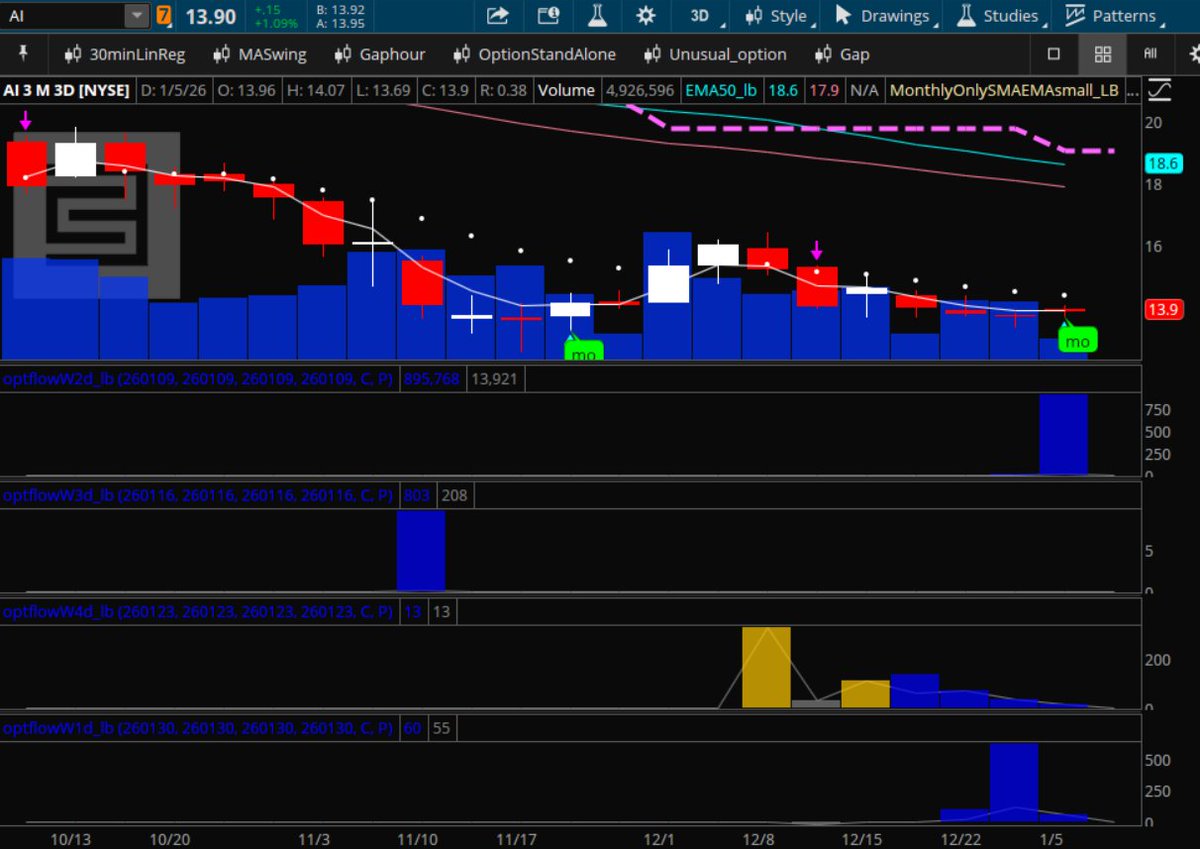Viewport: 1200px width, 849px height.
Task: Click the MonthlyOnlySMAEMAsmall_LB label
Action: pyautogui.click(x=1004, y=90)
